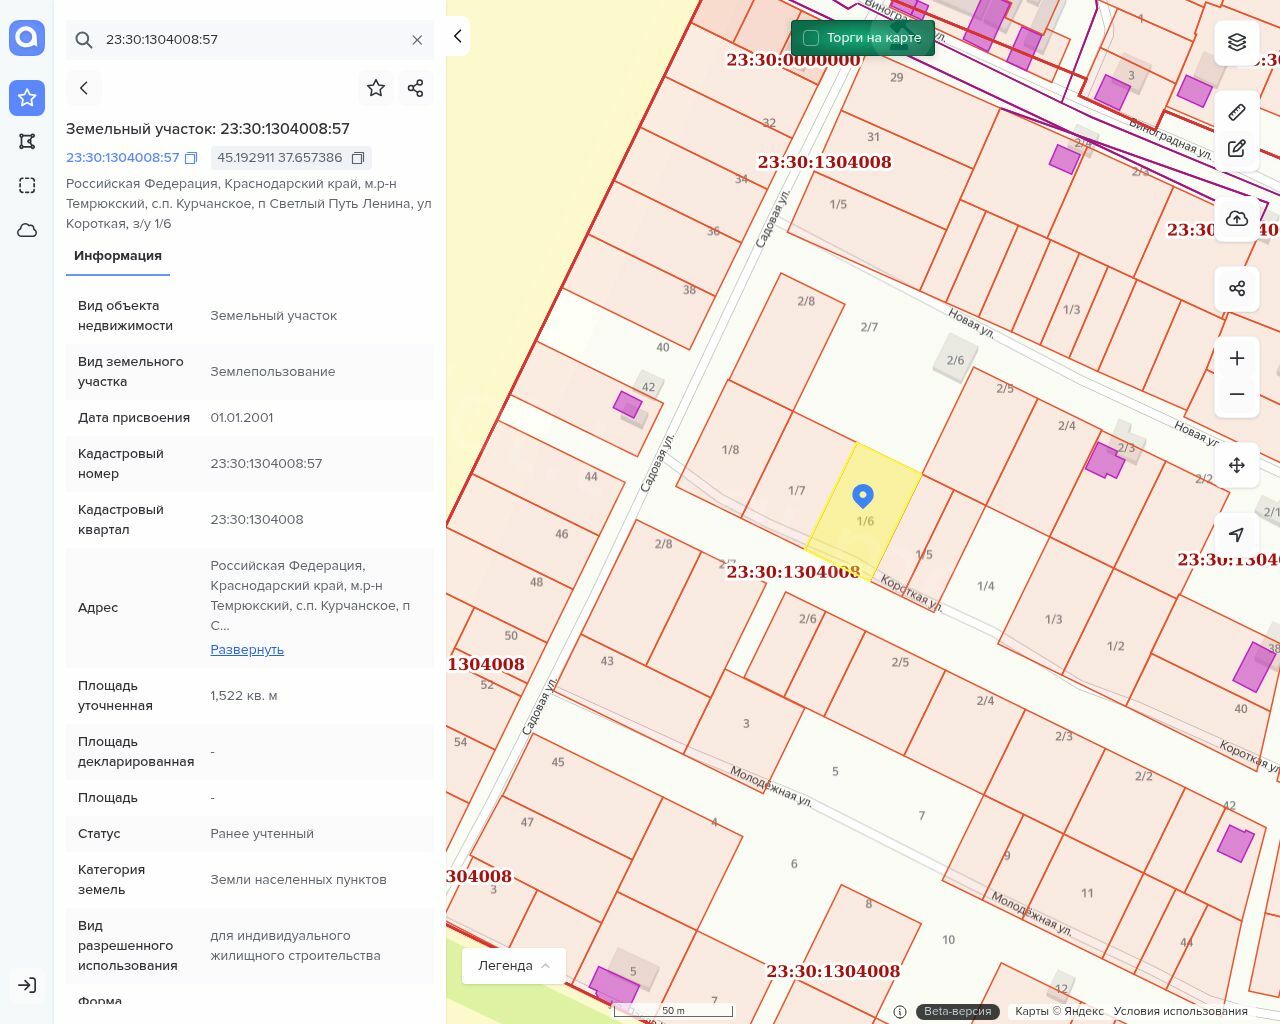Switch to the Информация tab
The width and height of the screenshot is (1280, 1024).
point(118,256)
